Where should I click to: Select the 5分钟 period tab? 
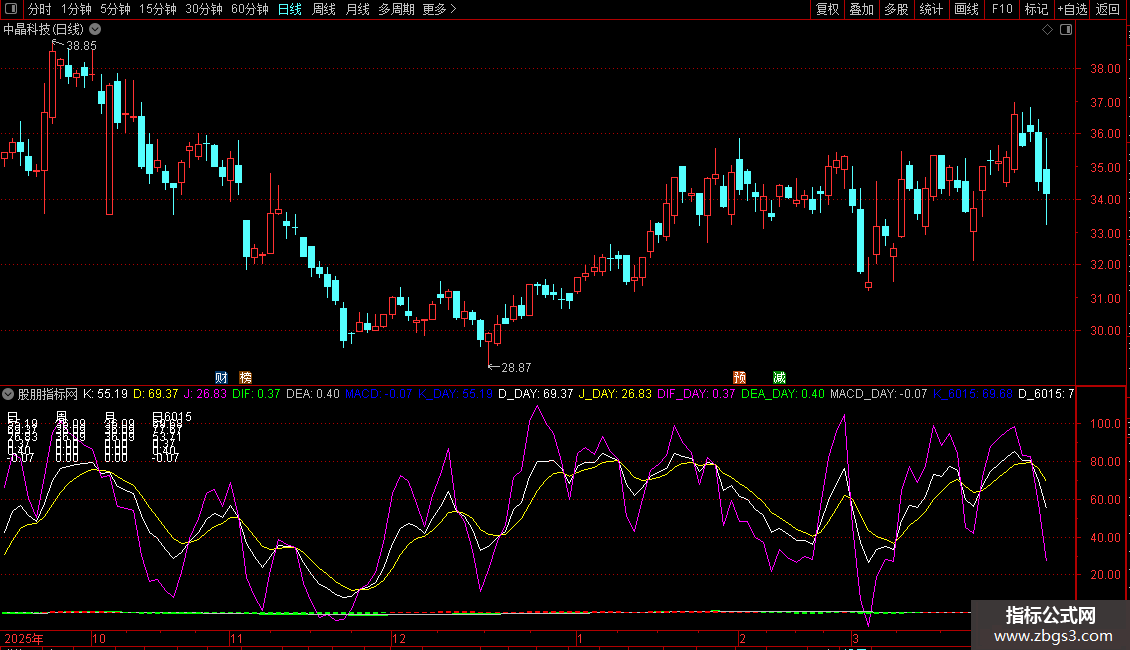[115, 9]
